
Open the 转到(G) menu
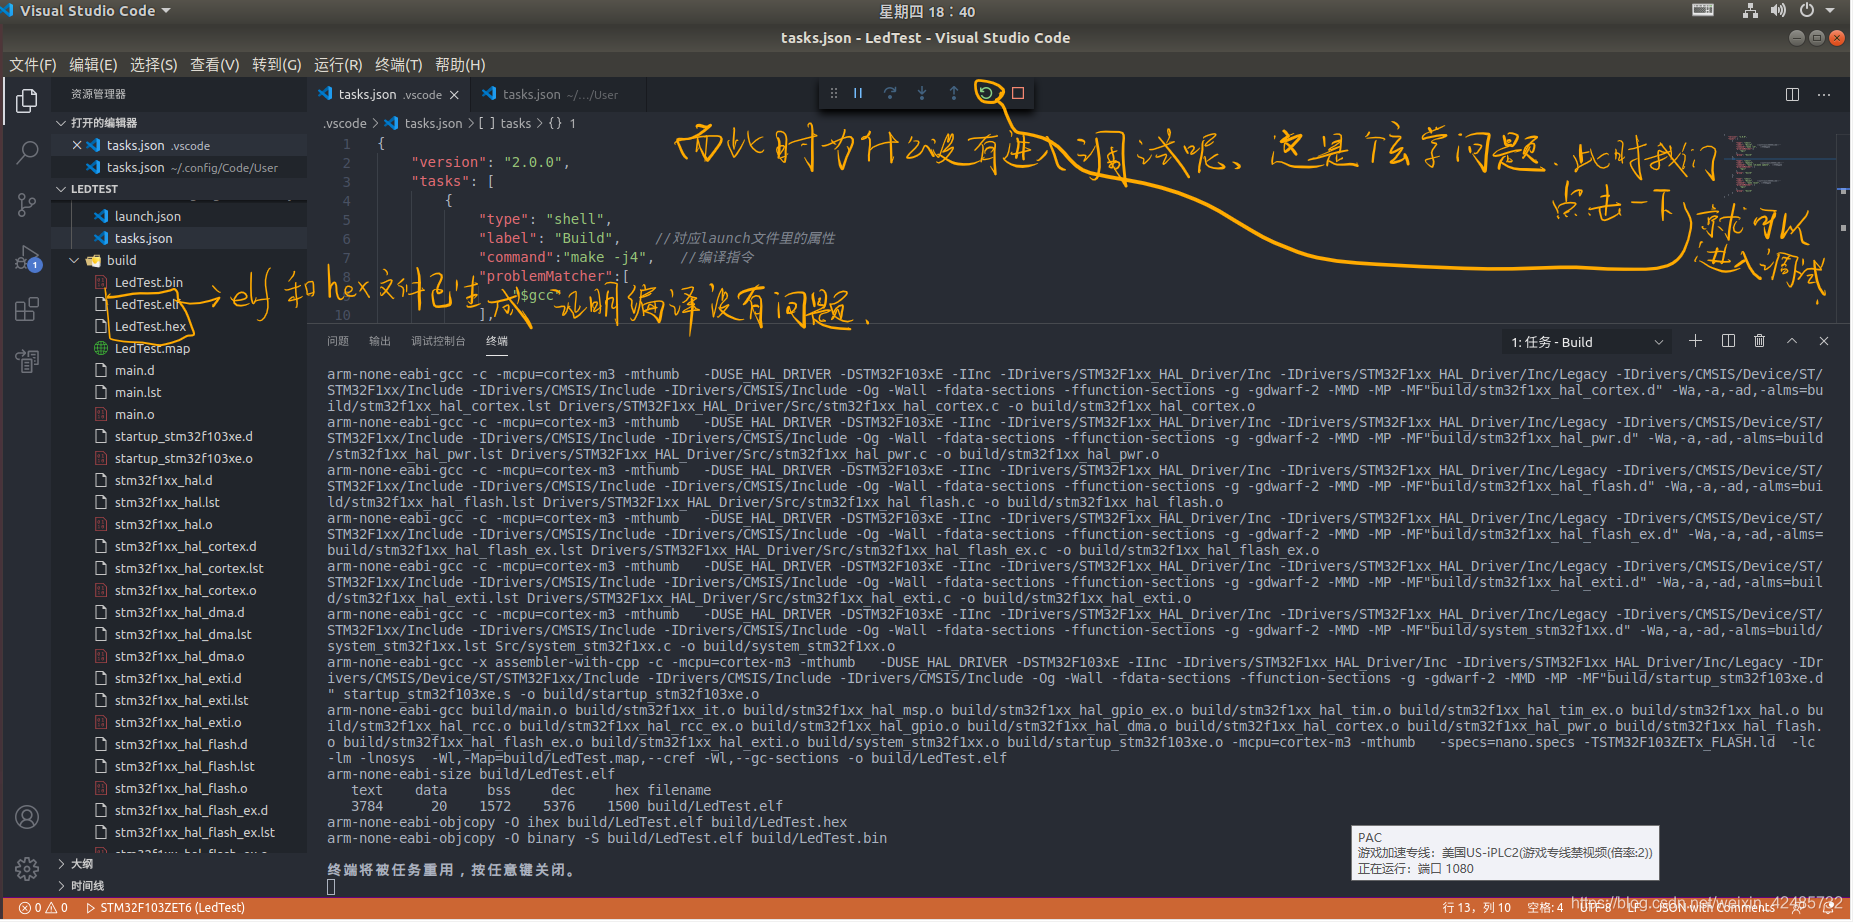[276, 65]
